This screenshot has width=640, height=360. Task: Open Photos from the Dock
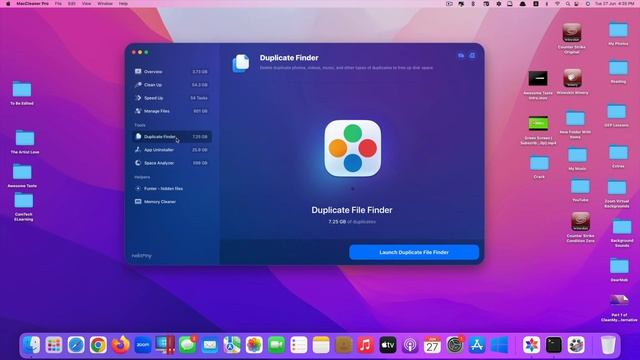click(254, 345)
